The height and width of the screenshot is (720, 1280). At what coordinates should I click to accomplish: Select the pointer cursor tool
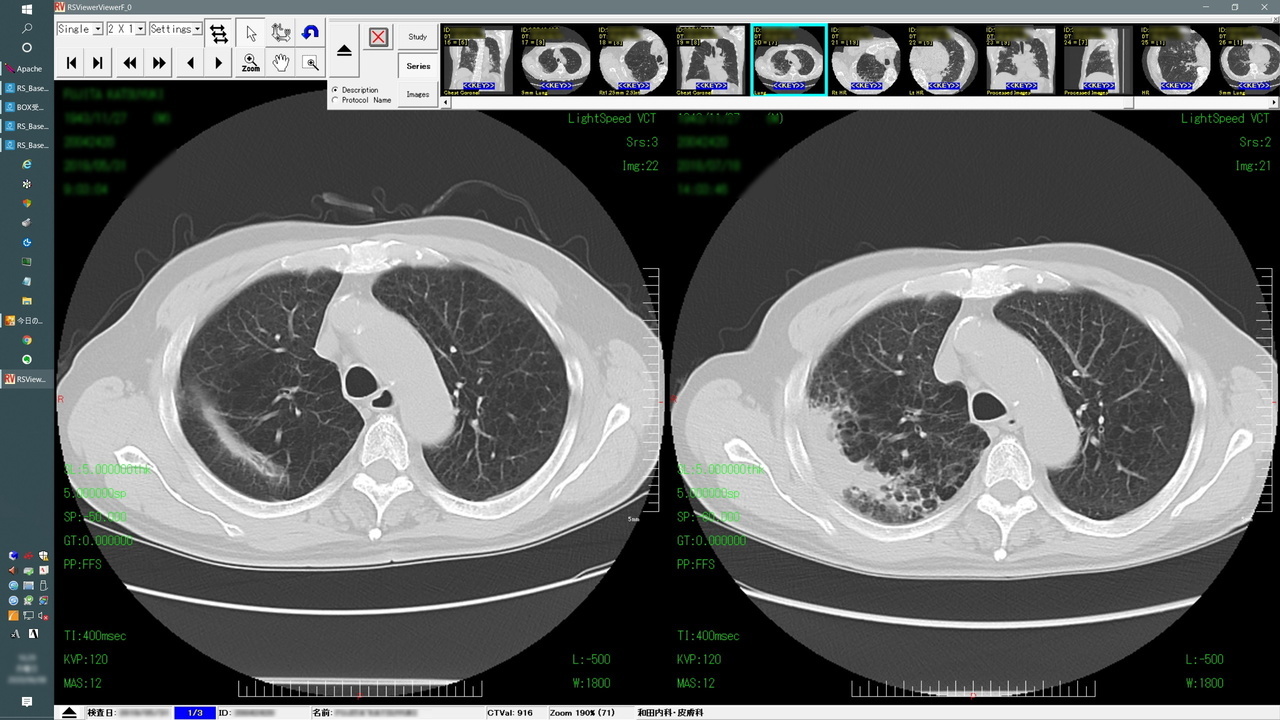click(x=251, y=32)
